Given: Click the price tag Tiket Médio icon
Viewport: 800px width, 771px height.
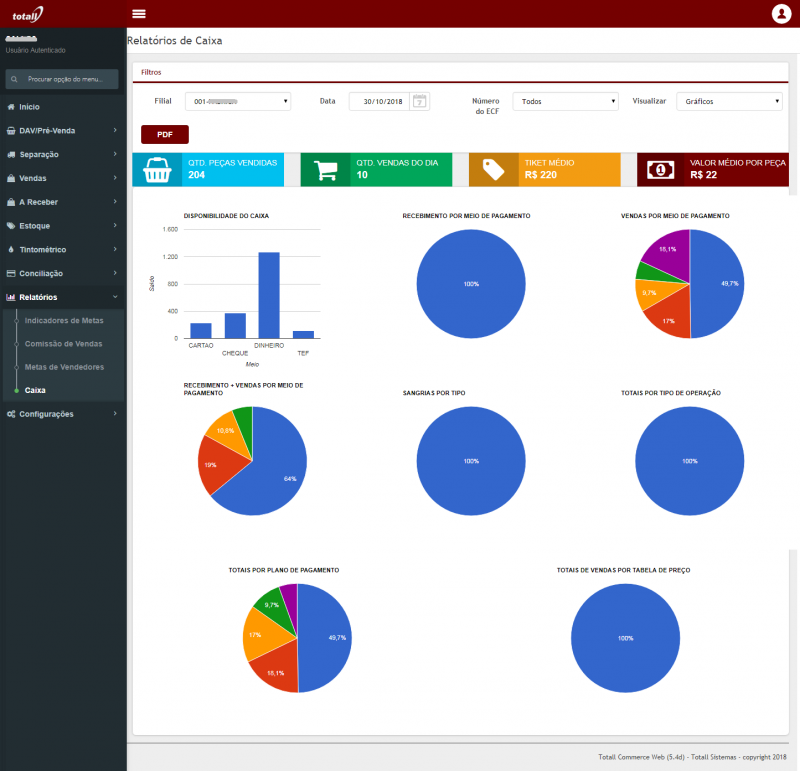Looking at the screenshot, I should pos(493,169).
